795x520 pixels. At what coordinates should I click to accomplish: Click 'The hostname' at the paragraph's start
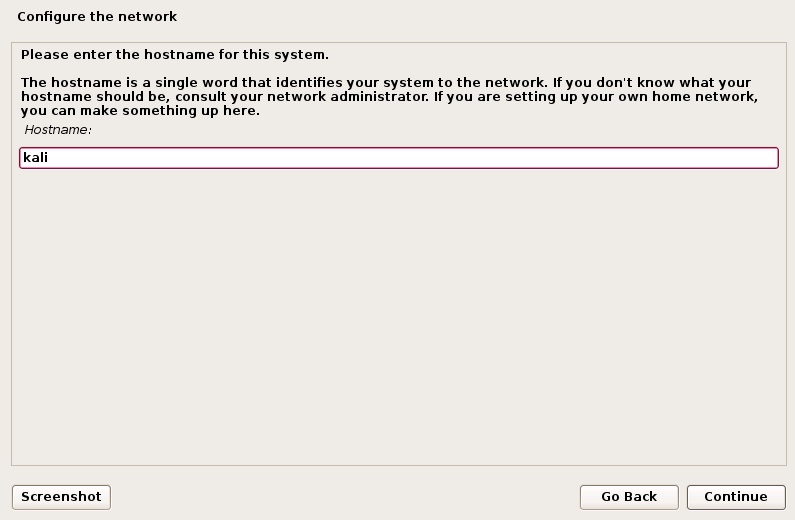[71, 83]
